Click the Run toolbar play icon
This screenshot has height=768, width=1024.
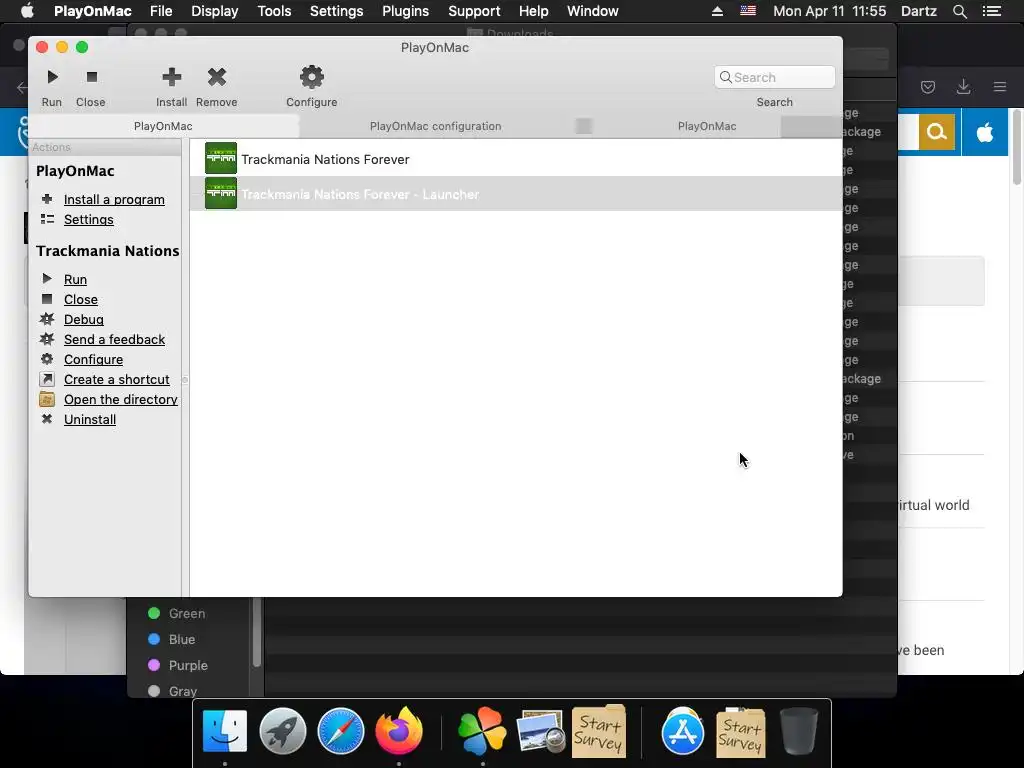(52, 77)
